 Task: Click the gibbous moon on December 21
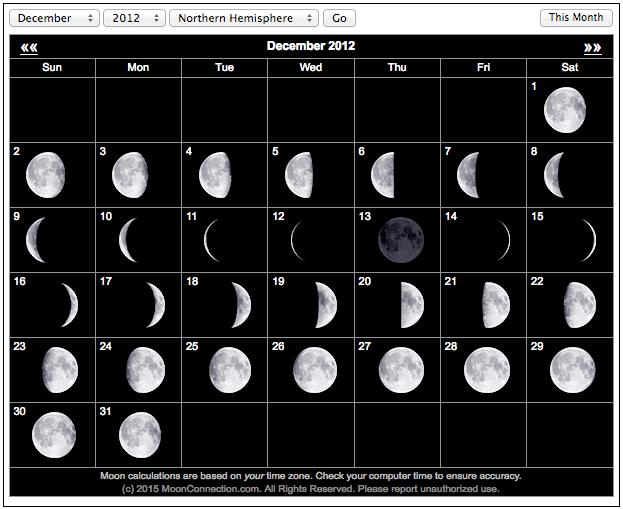496,305
